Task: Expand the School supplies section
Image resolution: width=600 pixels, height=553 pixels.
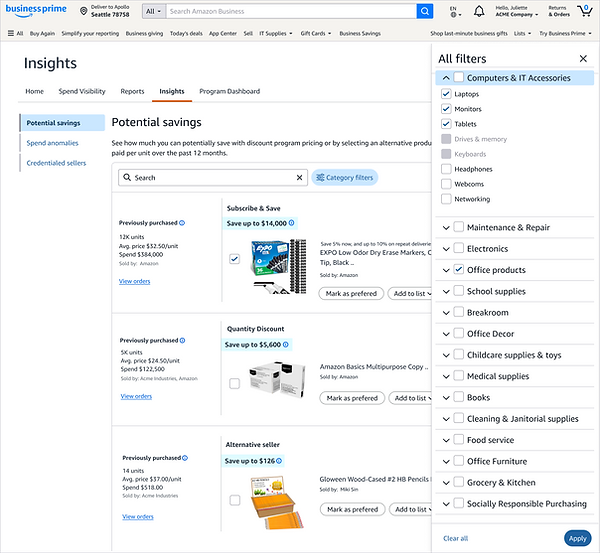Action: (x=446, y=292)
